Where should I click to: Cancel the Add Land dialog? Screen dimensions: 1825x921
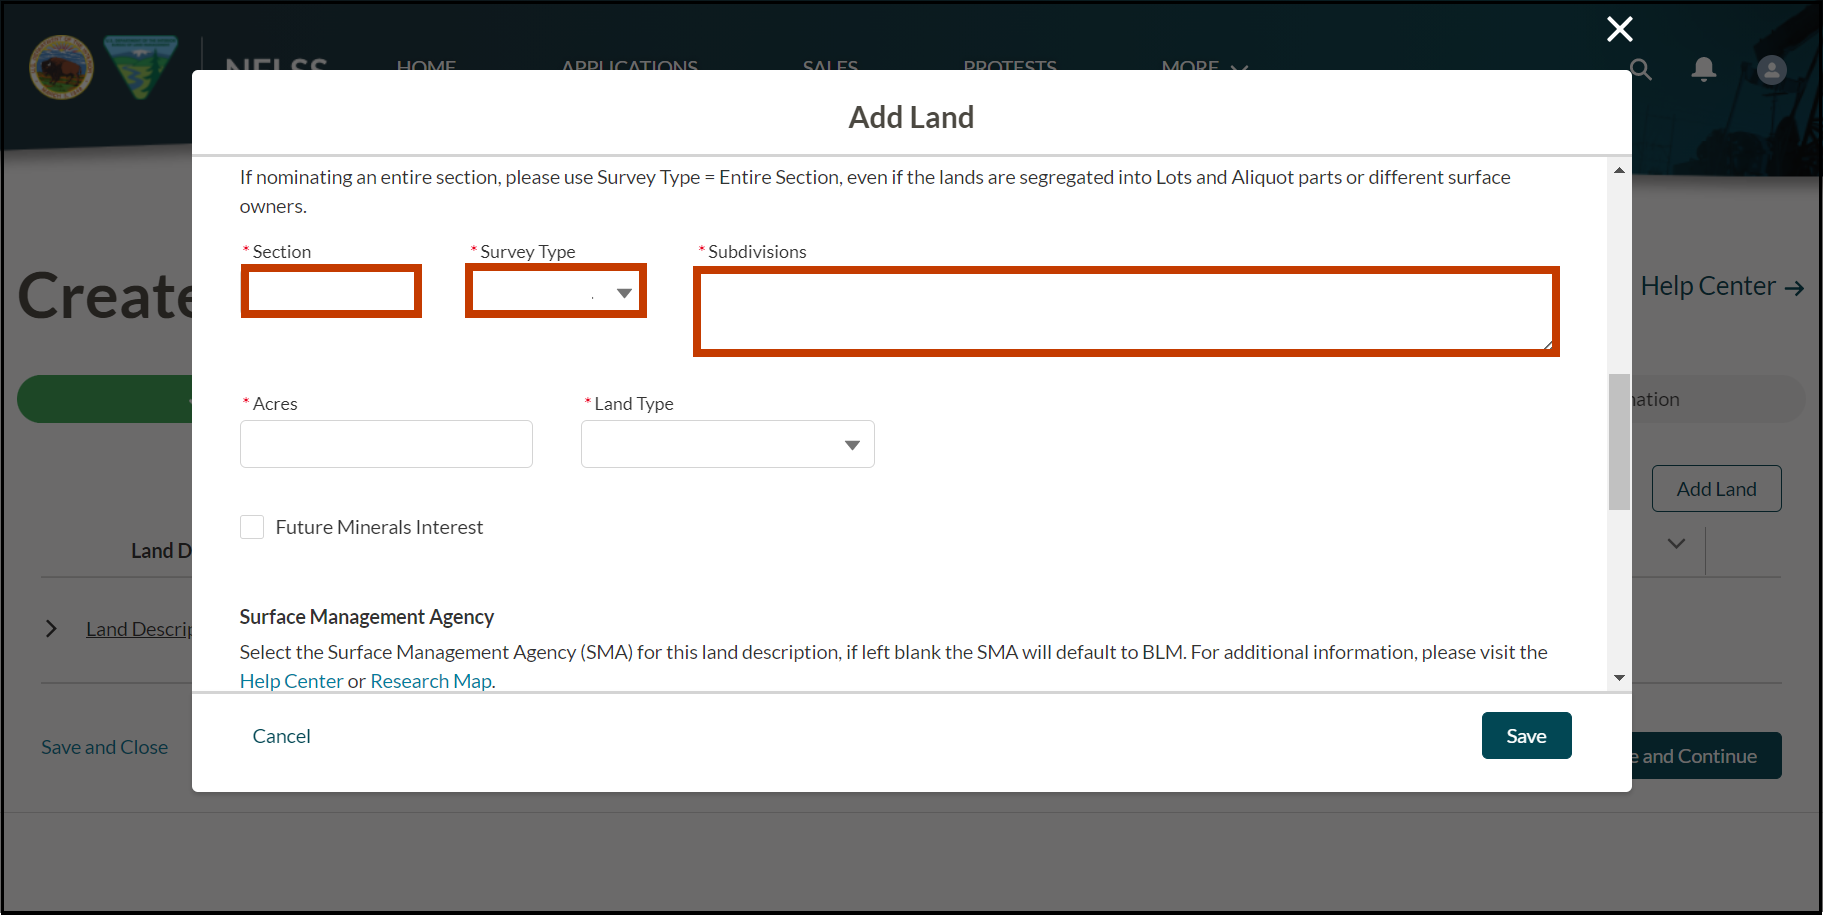[281, 735]
